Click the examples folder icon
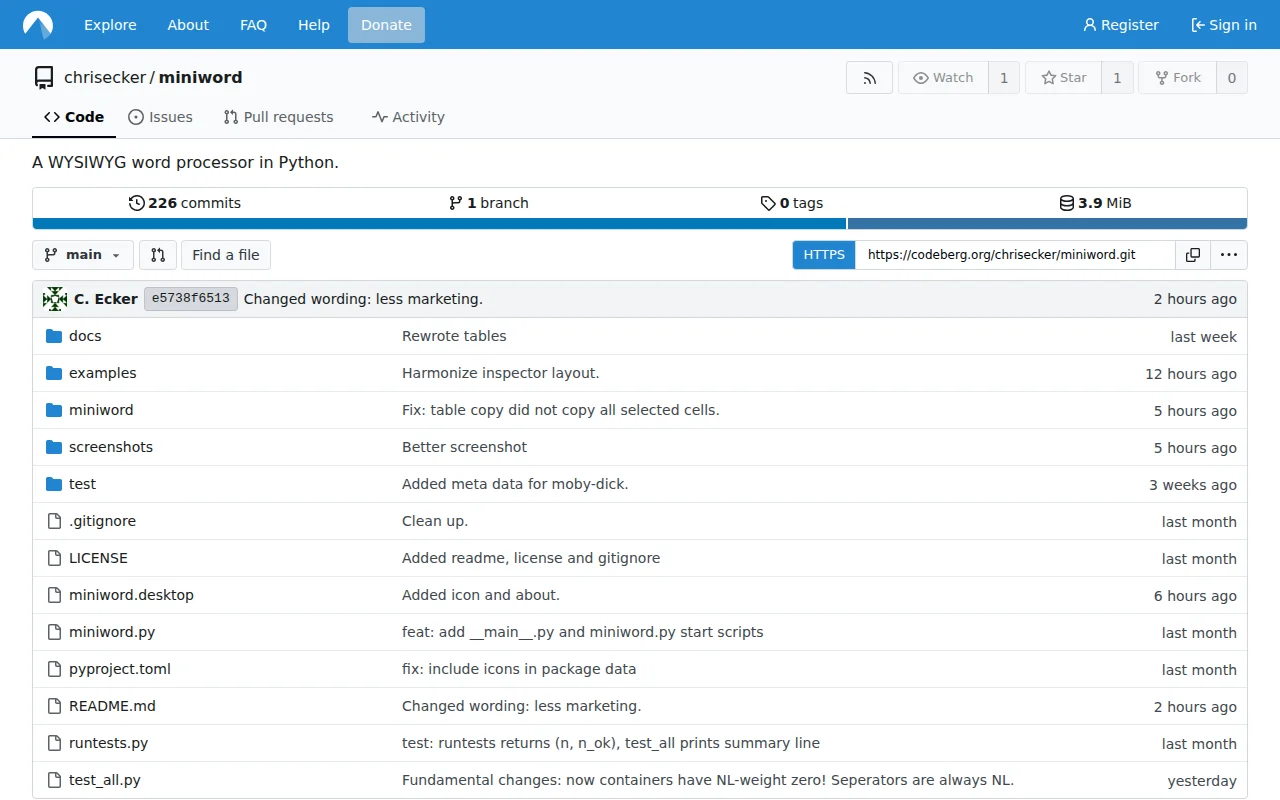 pyautogui.click(x=54, y=373)
